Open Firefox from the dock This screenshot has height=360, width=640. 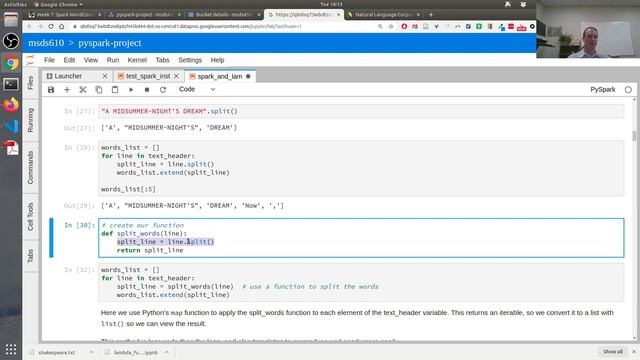point(11,105)
